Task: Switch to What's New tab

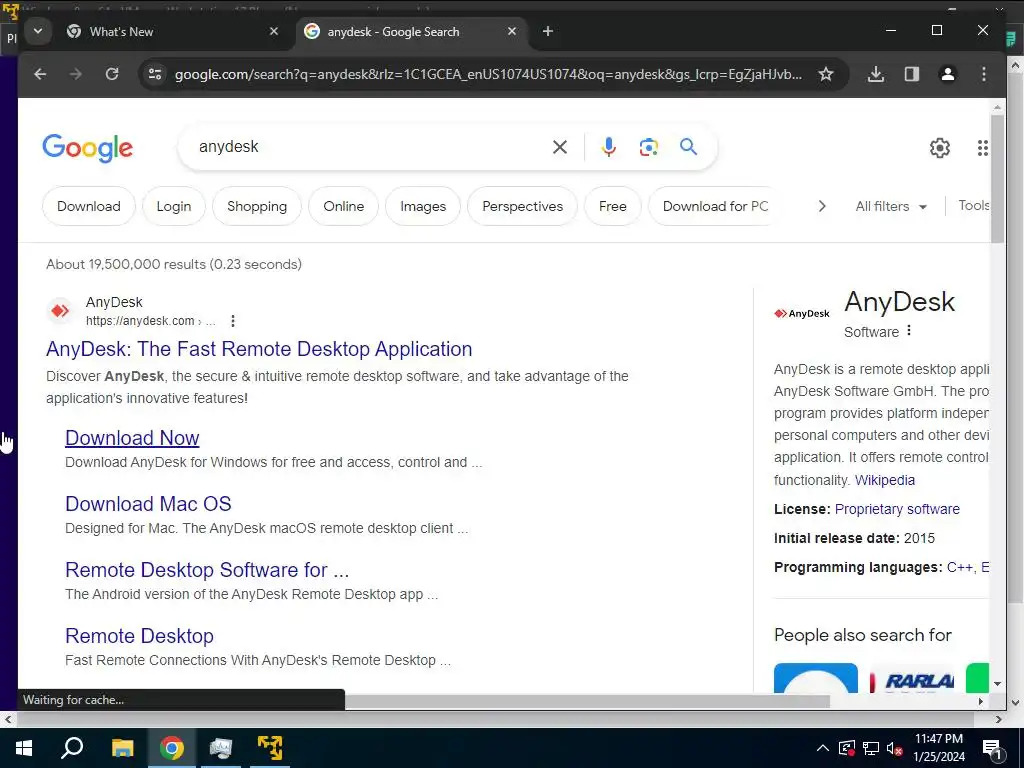Action: (174, 31)
